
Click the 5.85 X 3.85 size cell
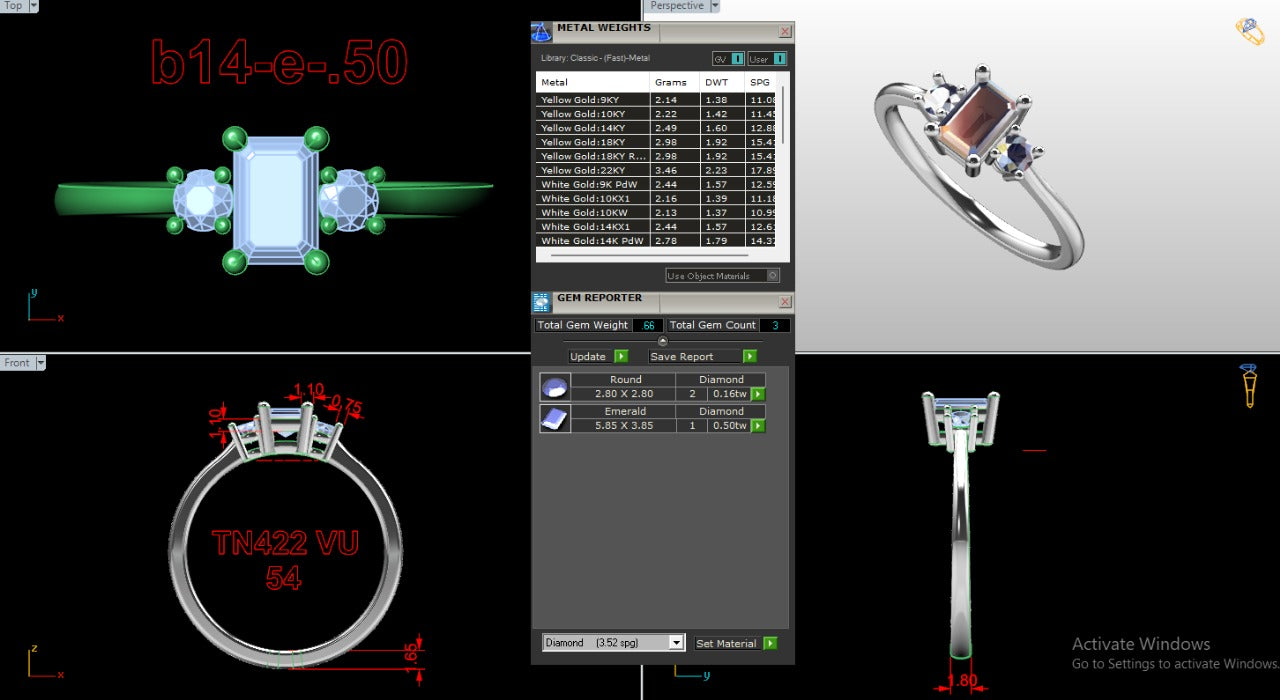pyautogui.click(x=625, y=426)
